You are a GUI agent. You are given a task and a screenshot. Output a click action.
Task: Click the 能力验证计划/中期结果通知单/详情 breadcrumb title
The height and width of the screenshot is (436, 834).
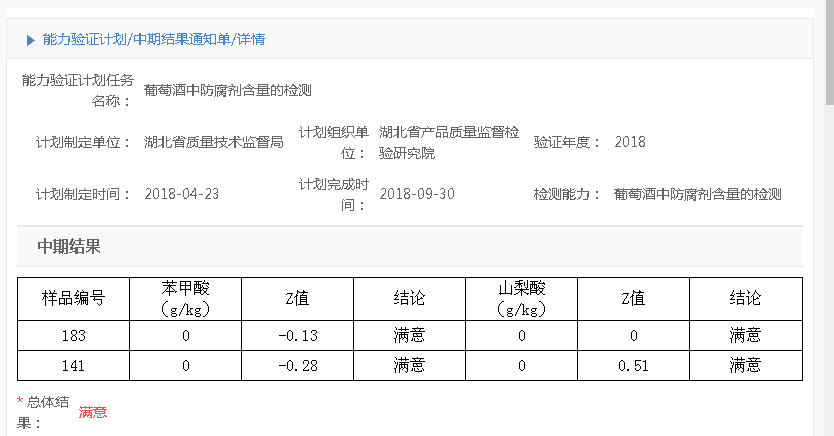(153, 40)
